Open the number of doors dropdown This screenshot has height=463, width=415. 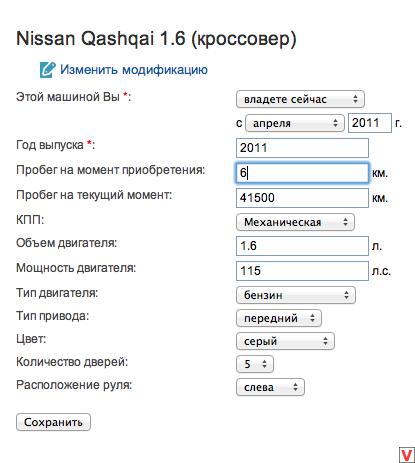(255, 364)
